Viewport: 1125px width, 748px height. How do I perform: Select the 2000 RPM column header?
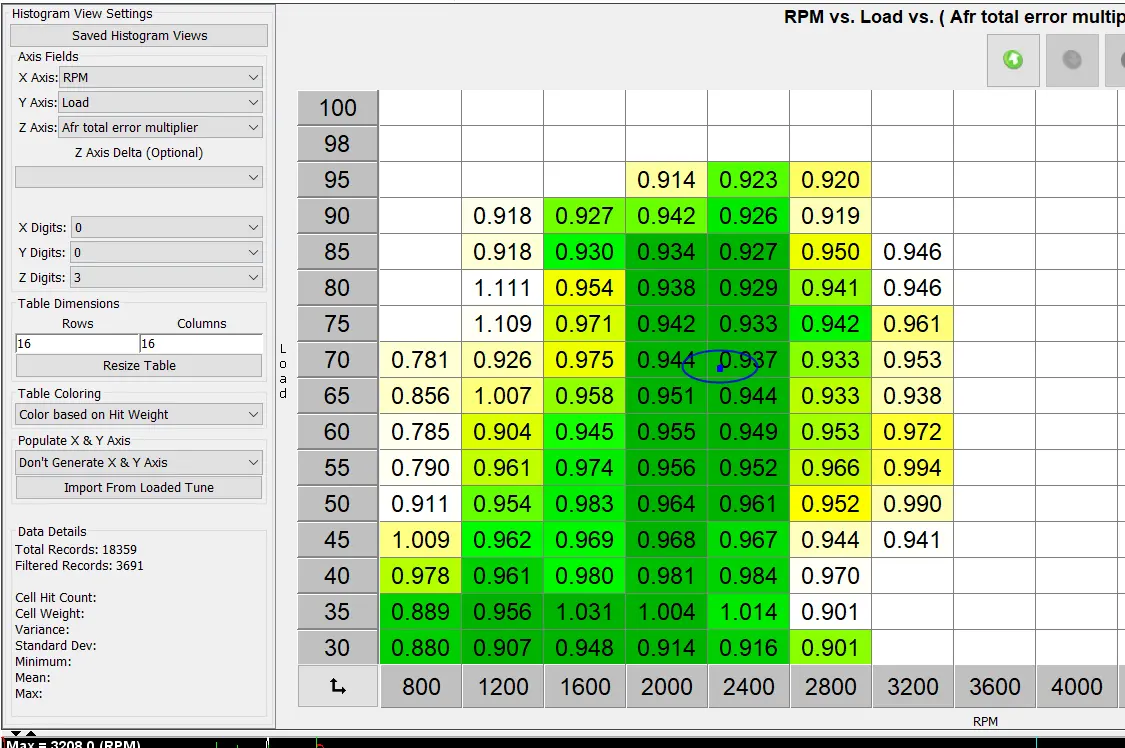pos(667,686)
